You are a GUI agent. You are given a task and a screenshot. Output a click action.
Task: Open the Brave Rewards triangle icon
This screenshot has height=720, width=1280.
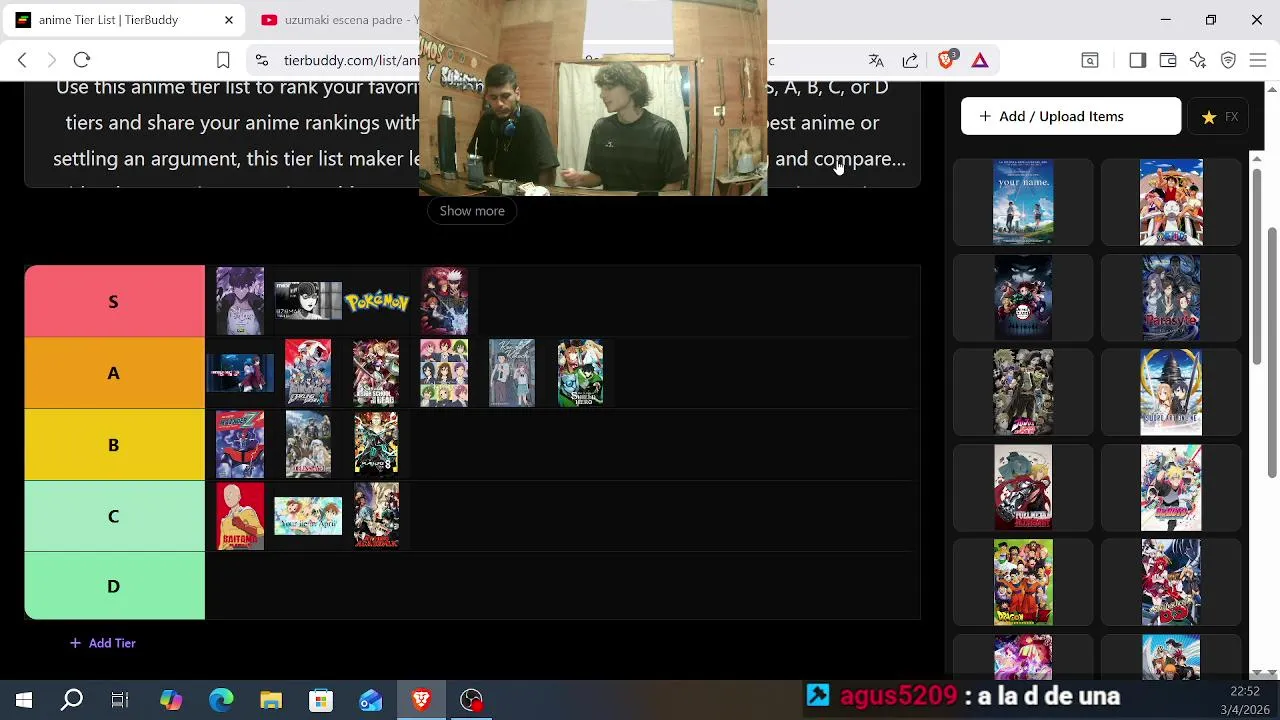pos(980,60)
